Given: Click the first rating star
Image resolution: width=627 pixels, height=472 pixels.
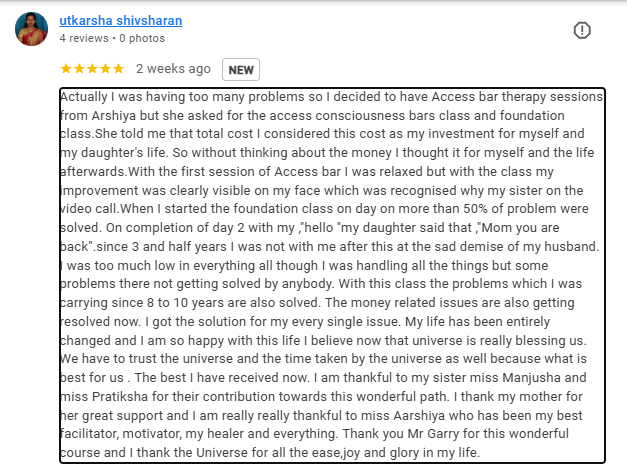Looking at the screenshot, I should coord(66,69).
